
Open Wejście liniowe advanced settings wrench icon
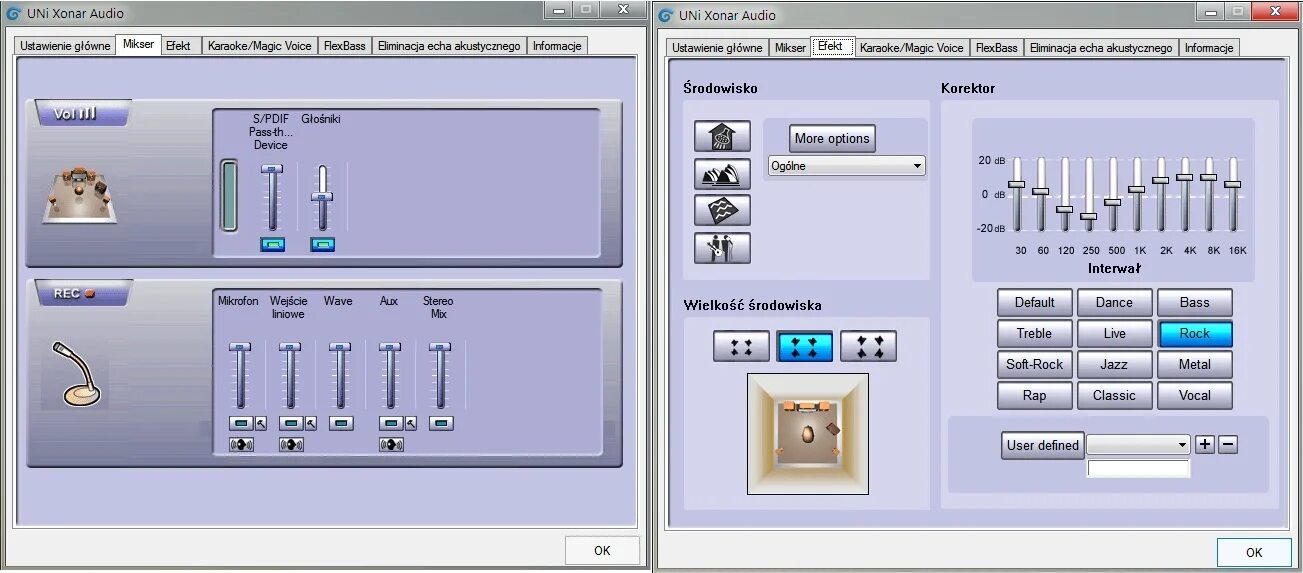[x=311, y=423]
